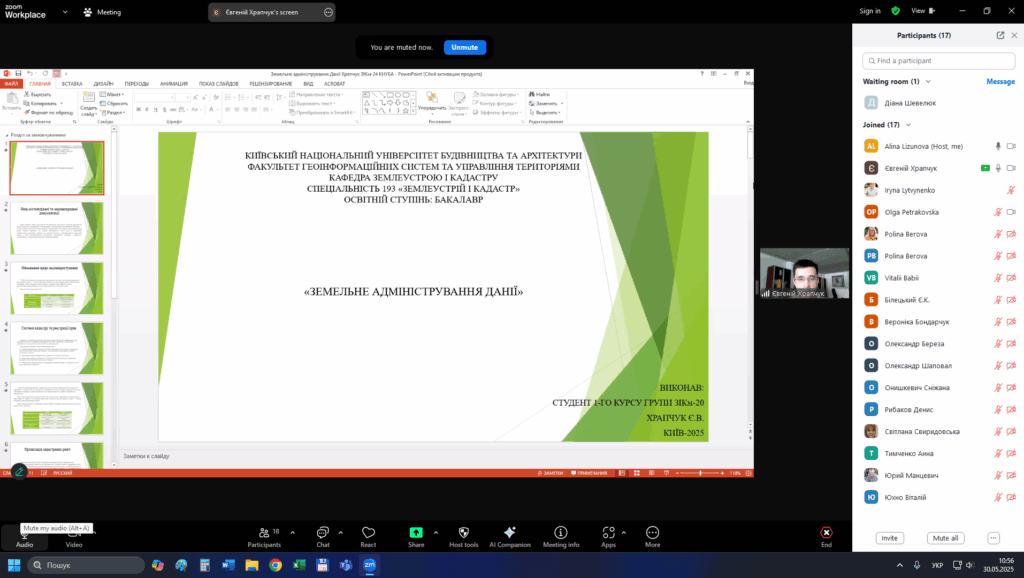Click the Invite button
1024x578 pixels.
(x=889, y=538)
